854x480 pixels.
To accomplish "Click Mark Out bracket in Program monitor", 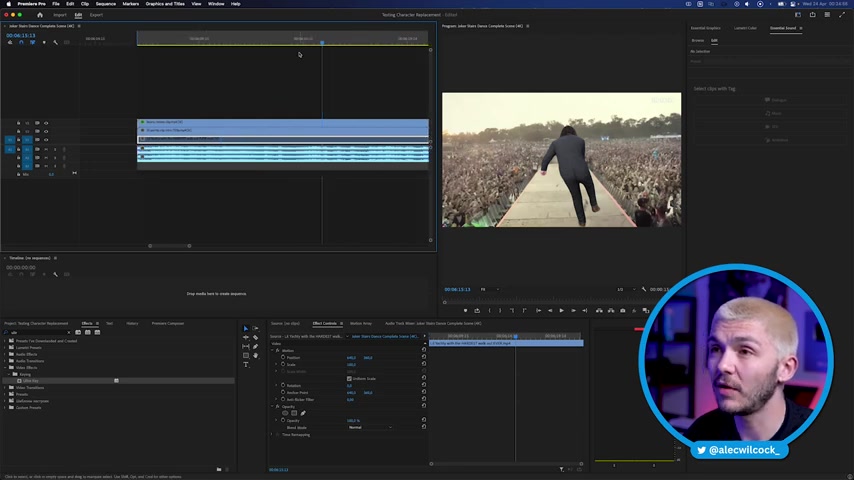I will click(x=500, y=311).
